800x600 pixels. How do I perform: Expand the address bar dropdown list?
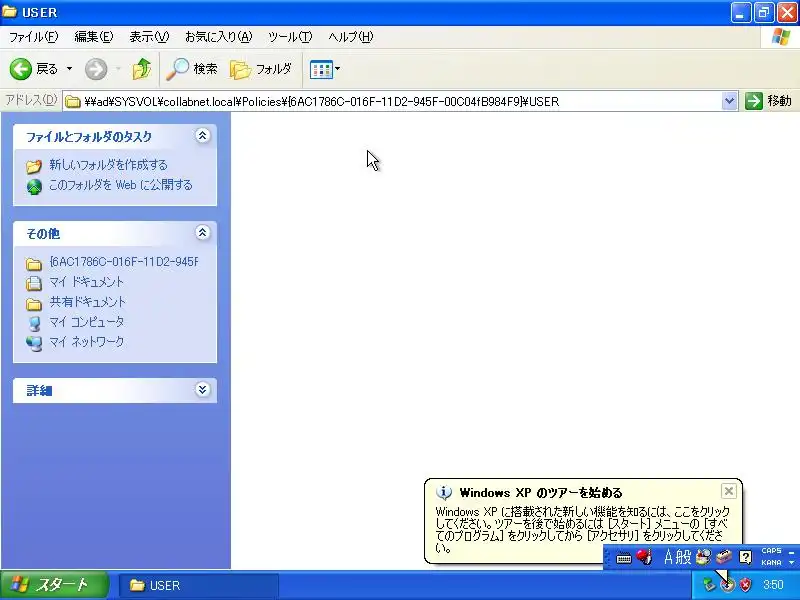(x=730, y=102)
